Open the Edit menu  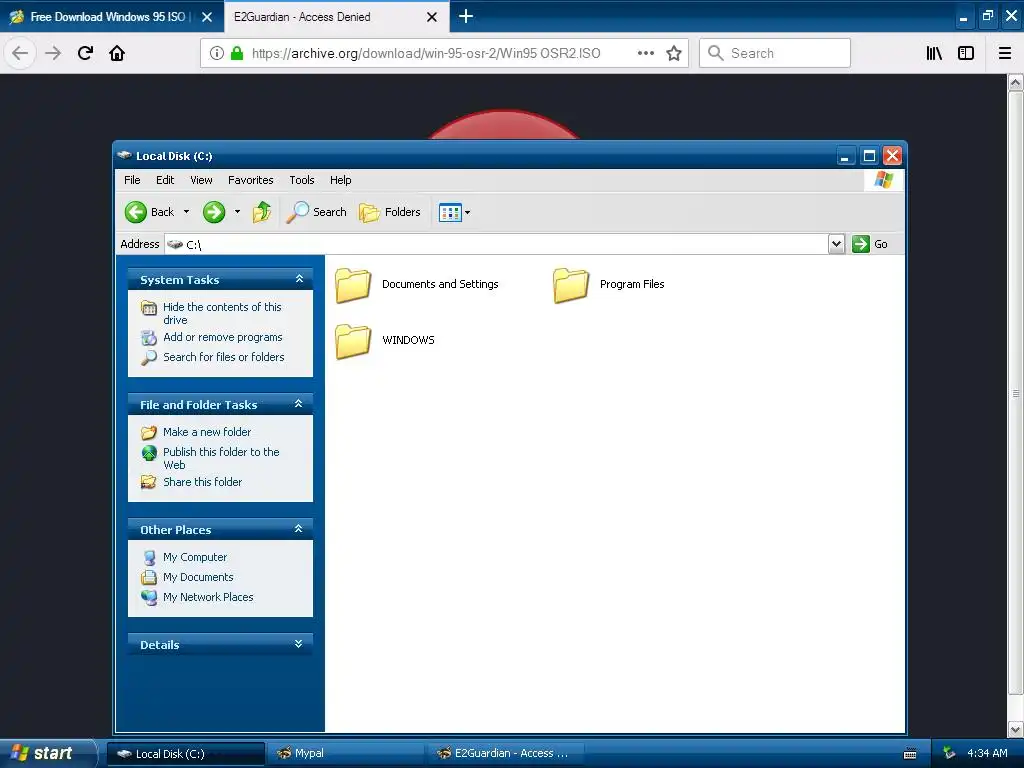click(165, 180)
